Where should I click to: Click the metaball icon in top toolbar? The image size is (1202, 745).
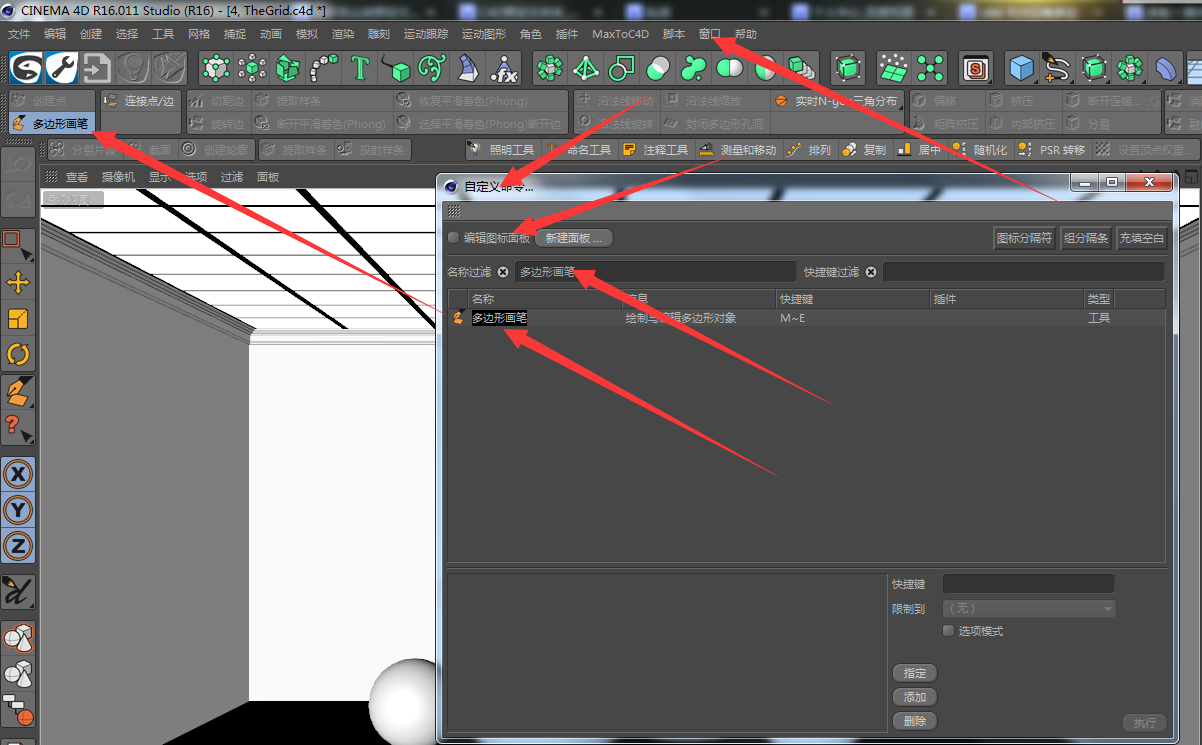tap(693, 68)
